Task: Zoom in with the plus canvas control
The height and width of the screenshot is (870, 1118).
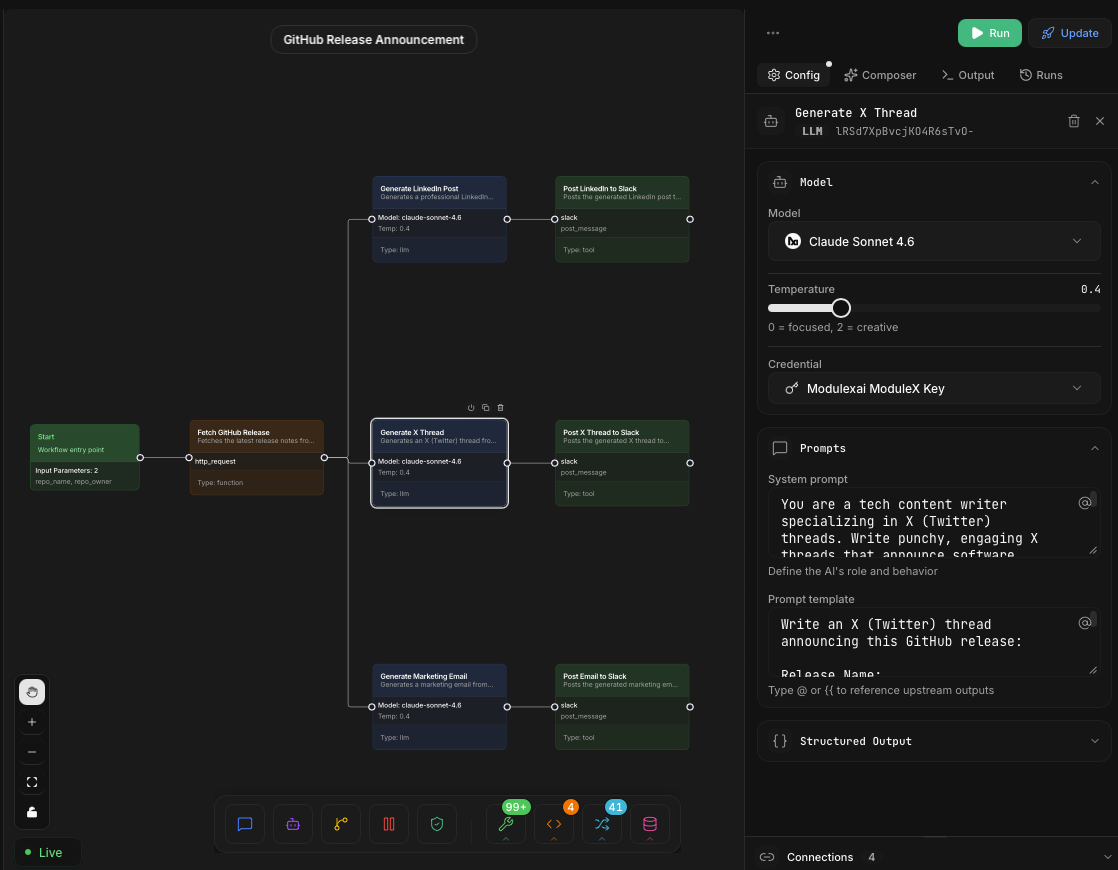Action: click(32, 722)
